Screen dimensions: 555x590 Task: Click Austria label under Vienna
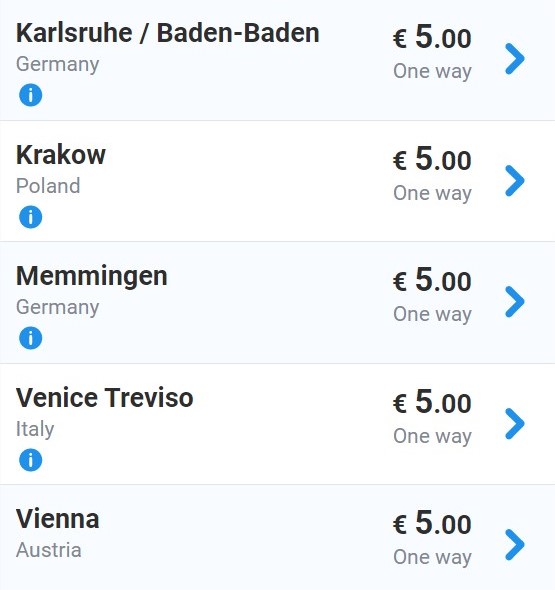click(x=49, y=550)
